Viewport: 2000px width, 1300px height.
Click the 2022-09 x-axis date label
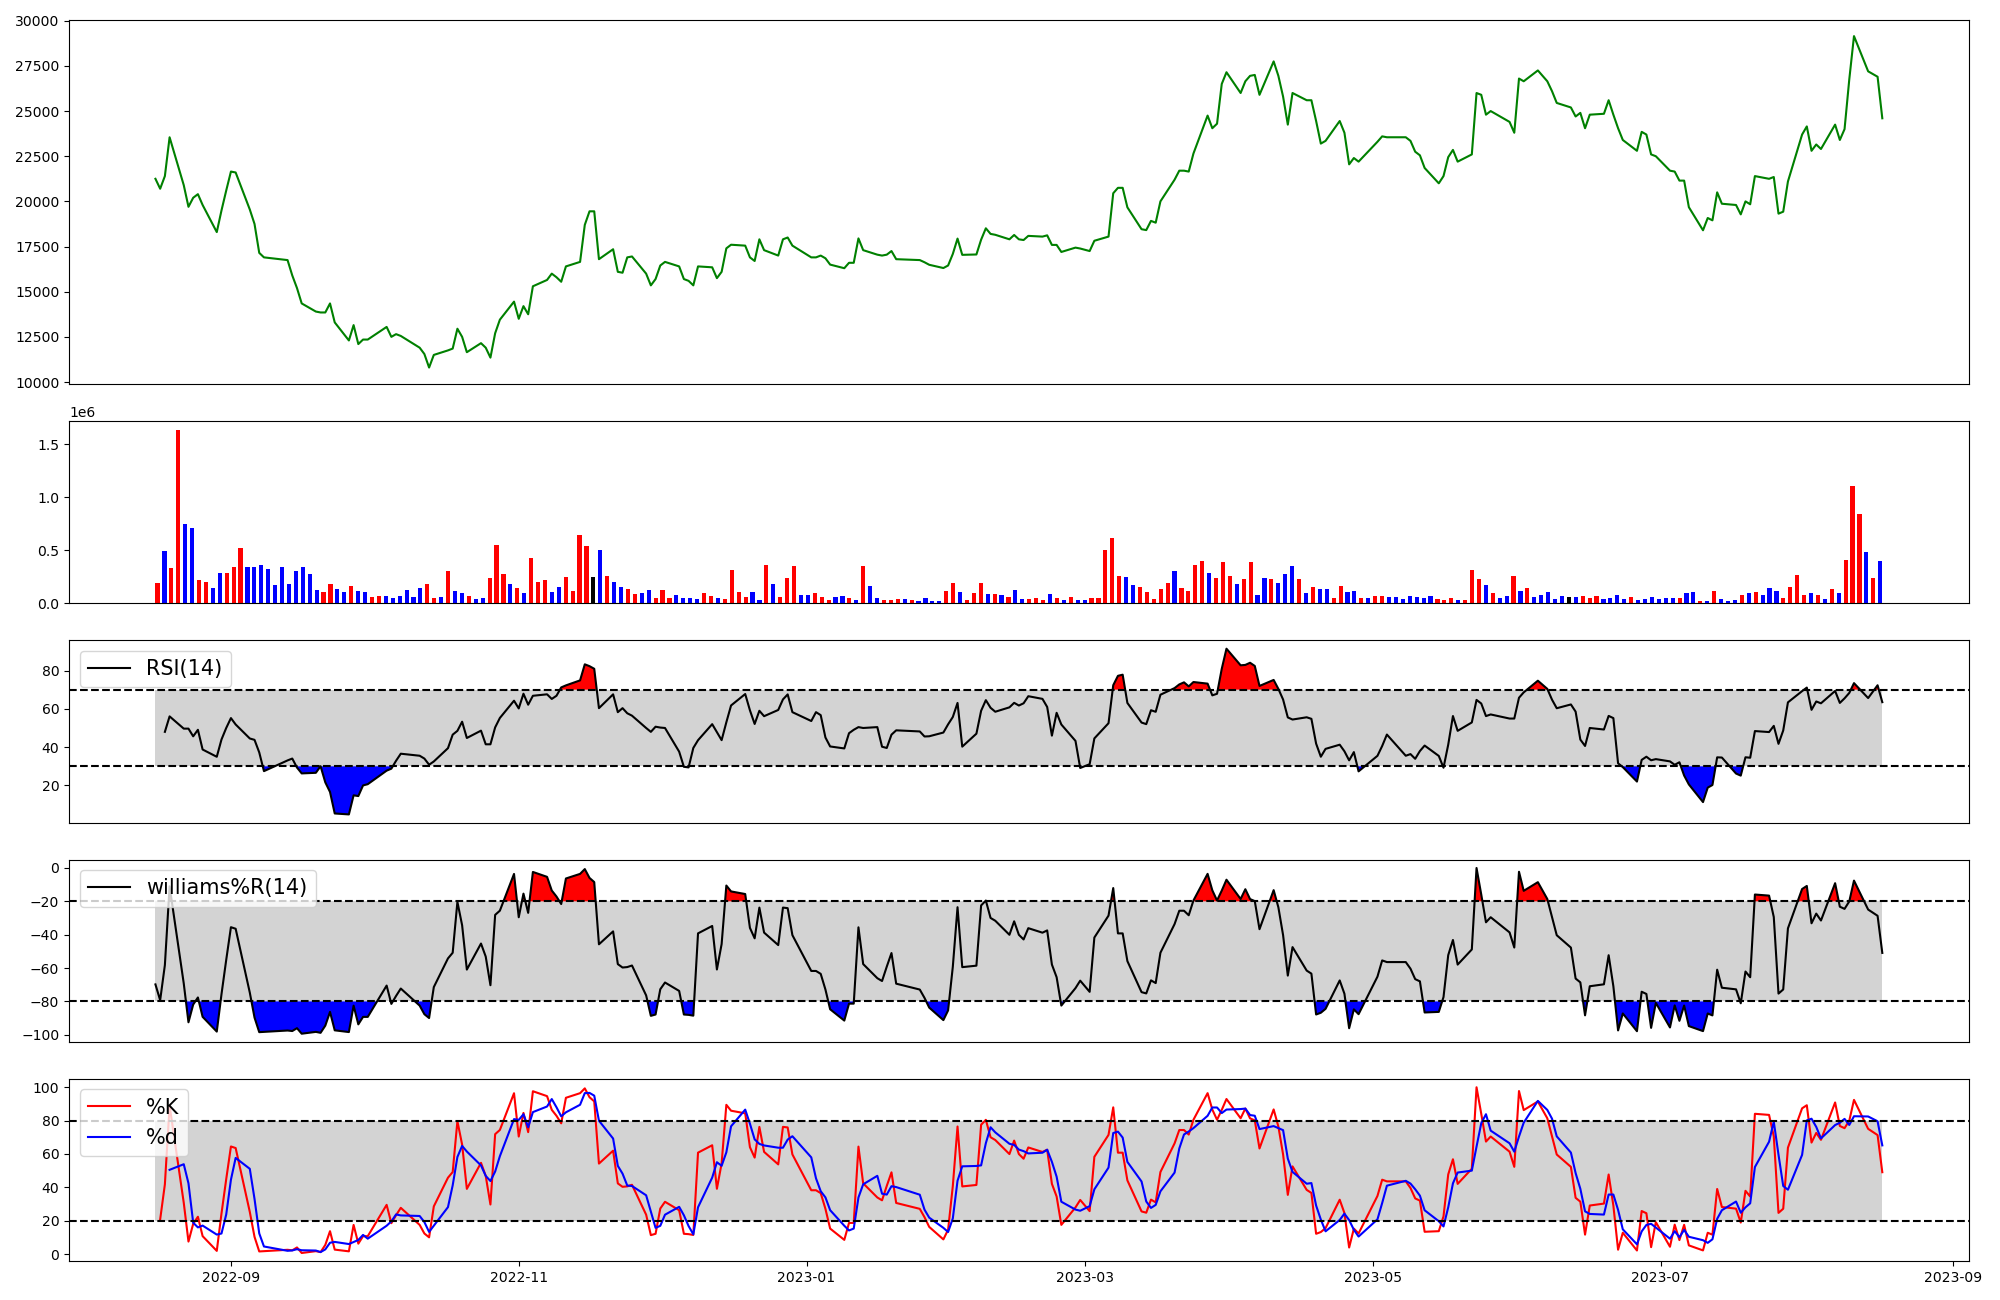tap(231, 1277)
